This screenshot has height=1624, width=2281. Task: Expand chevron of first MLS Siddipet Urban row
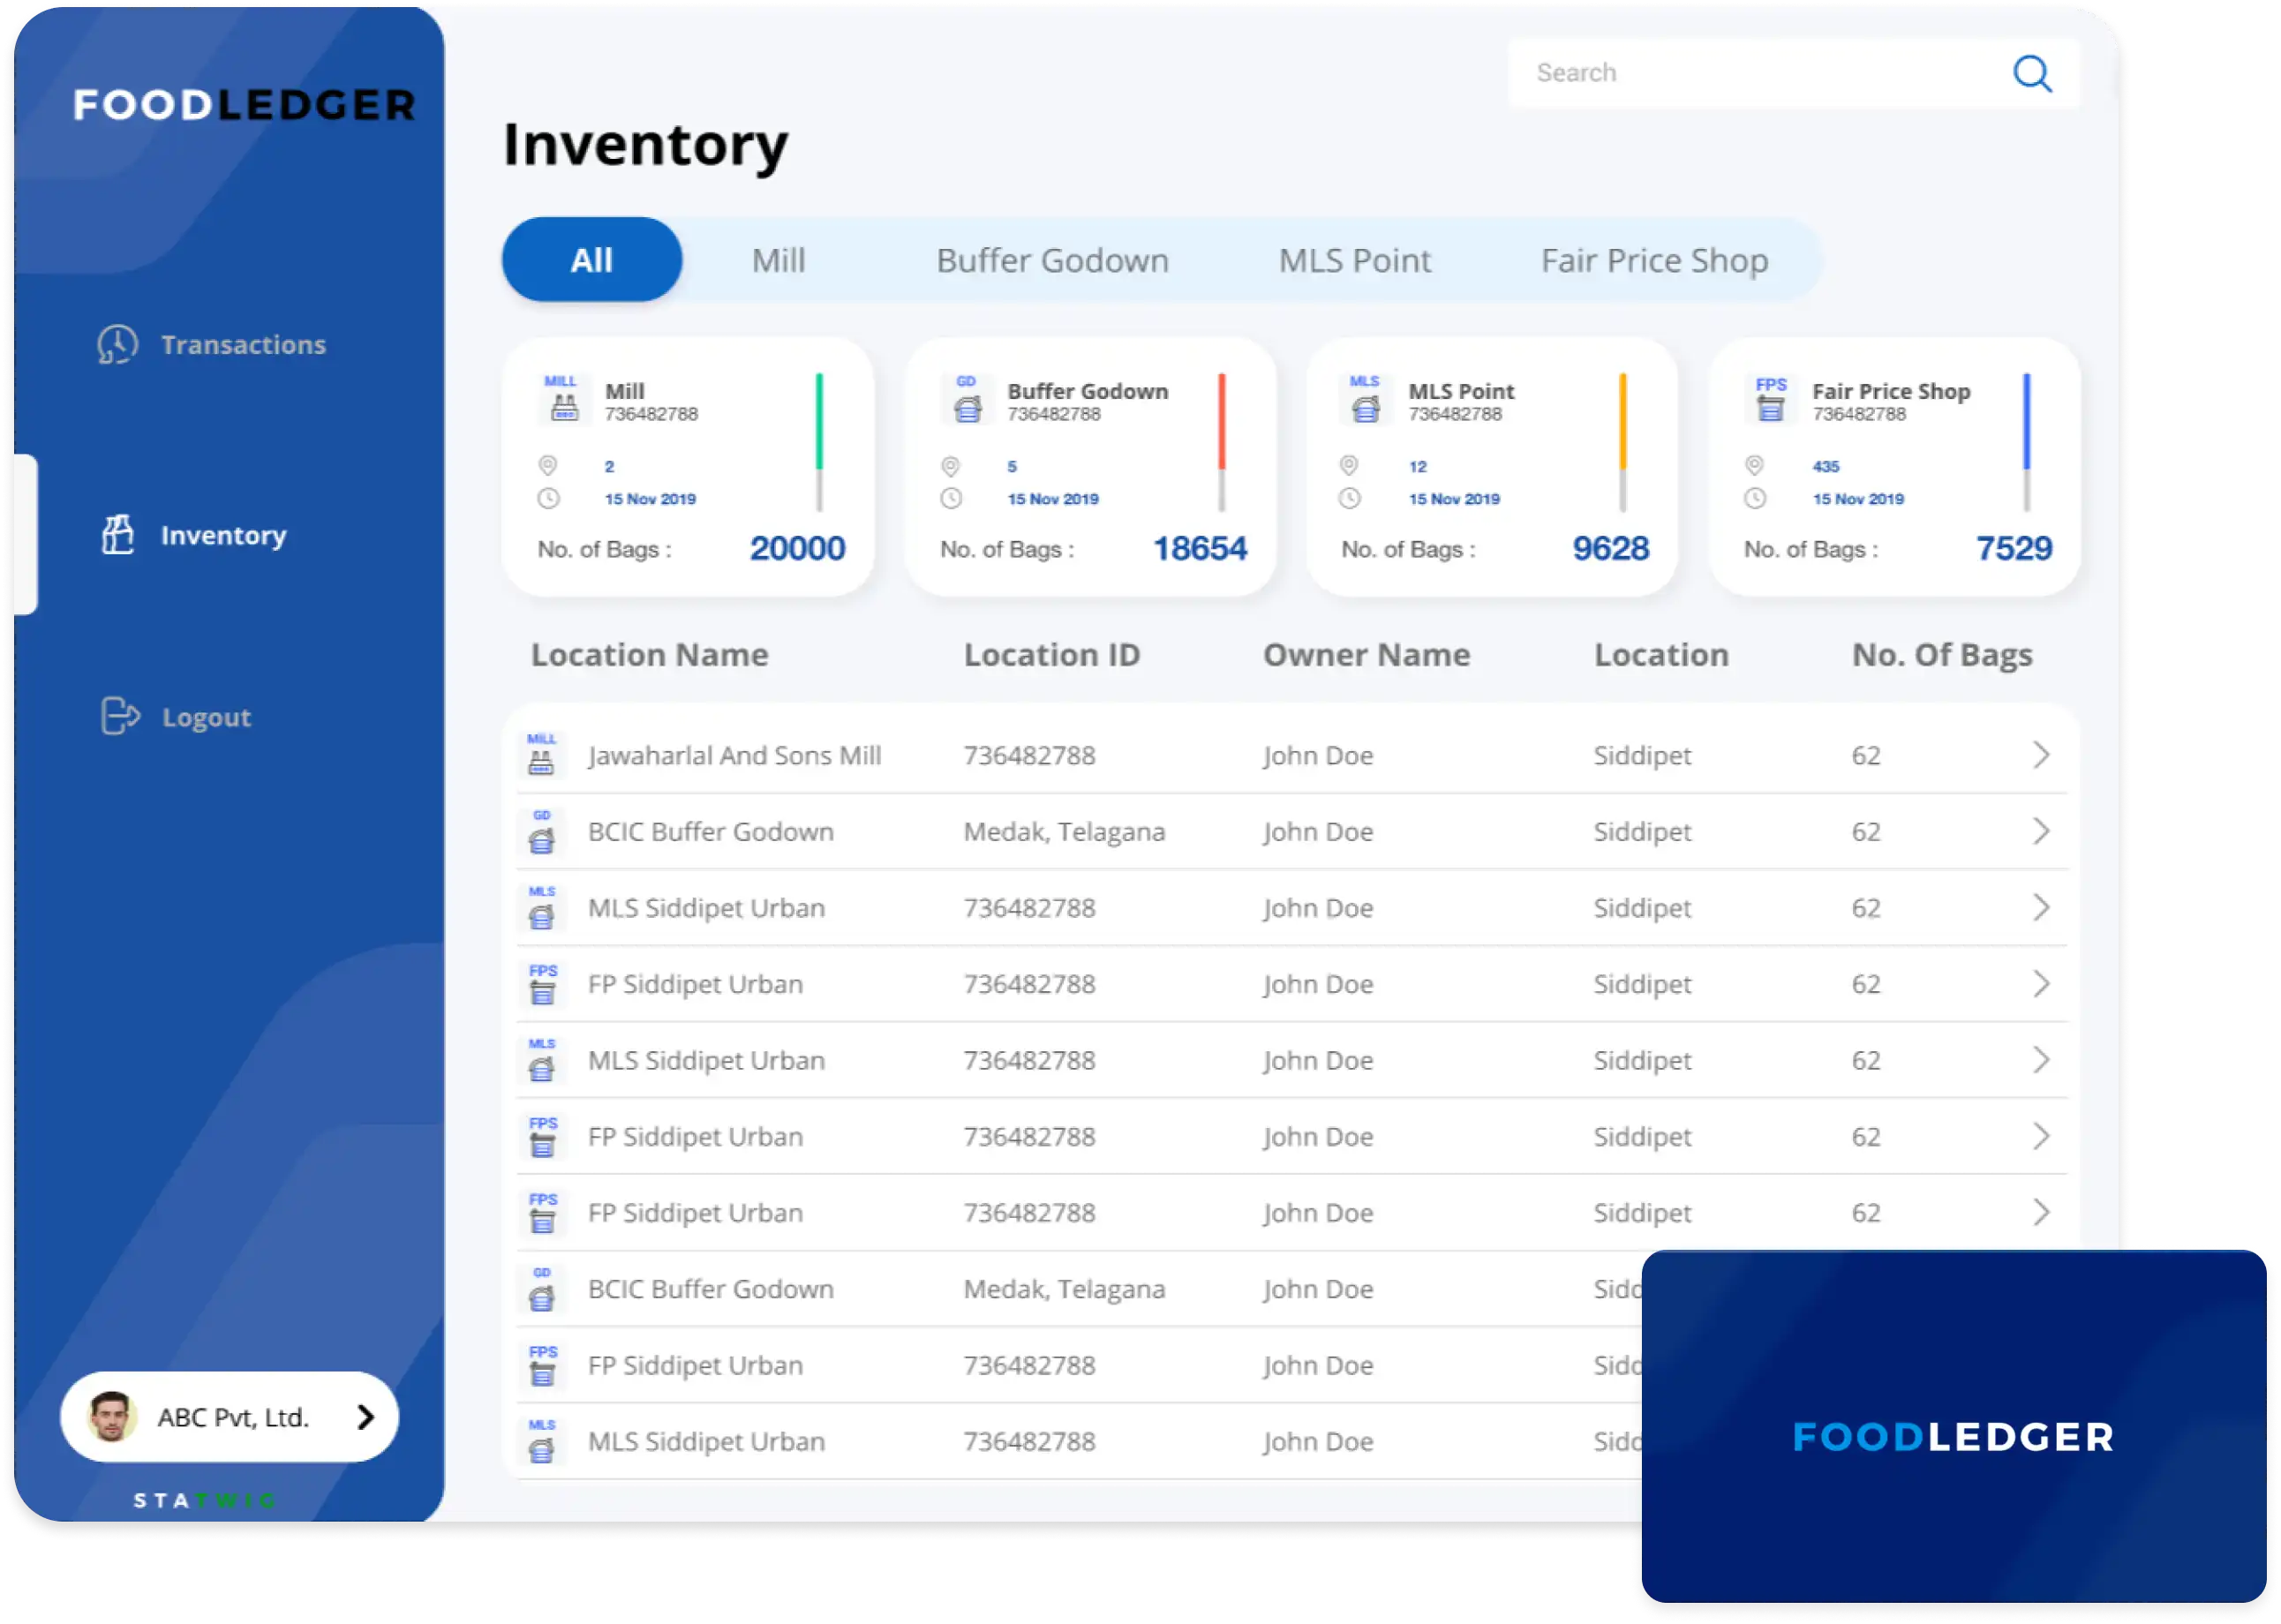click(2042, 908)
